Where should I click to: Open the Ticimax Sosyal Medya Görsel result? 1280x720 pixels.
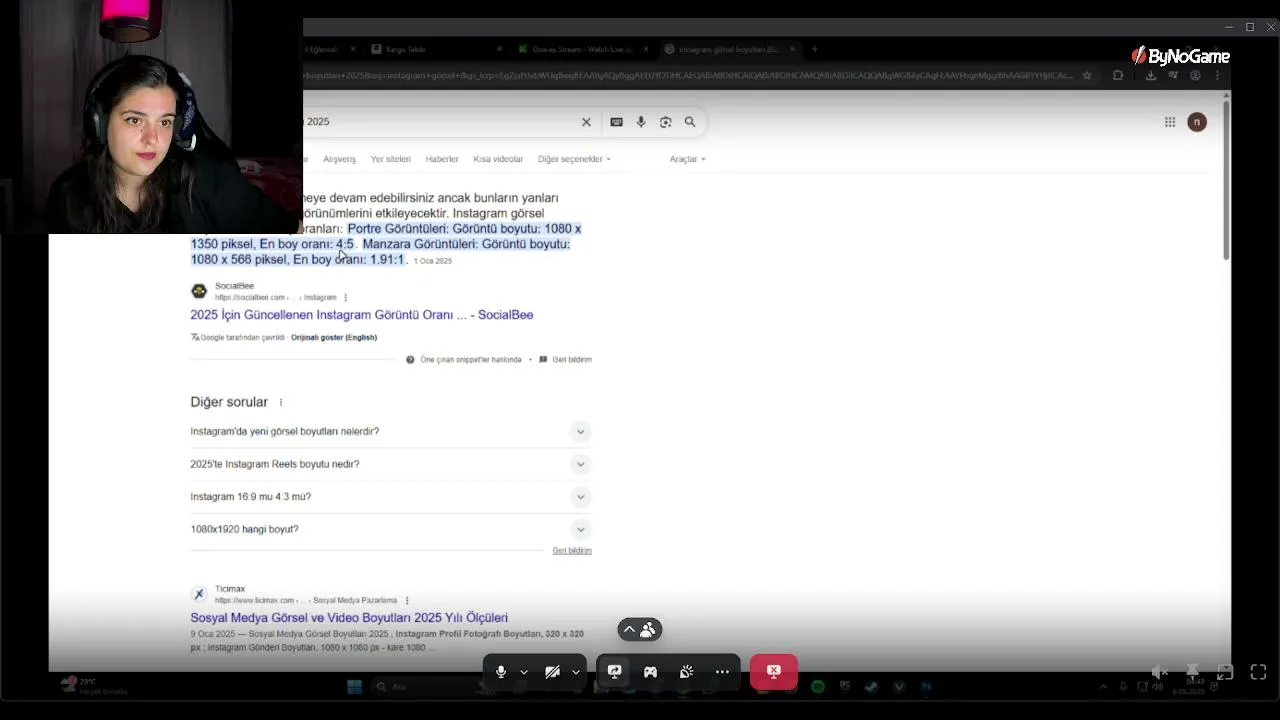[349, 618]
